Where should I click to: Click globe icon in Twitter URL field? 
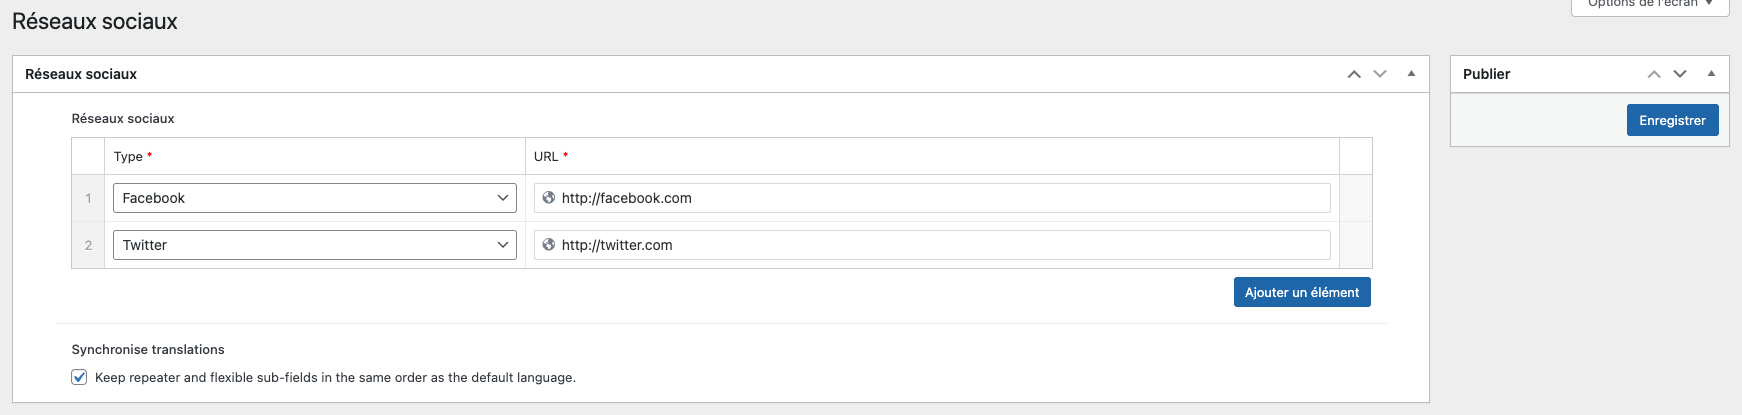pos(549,245)
